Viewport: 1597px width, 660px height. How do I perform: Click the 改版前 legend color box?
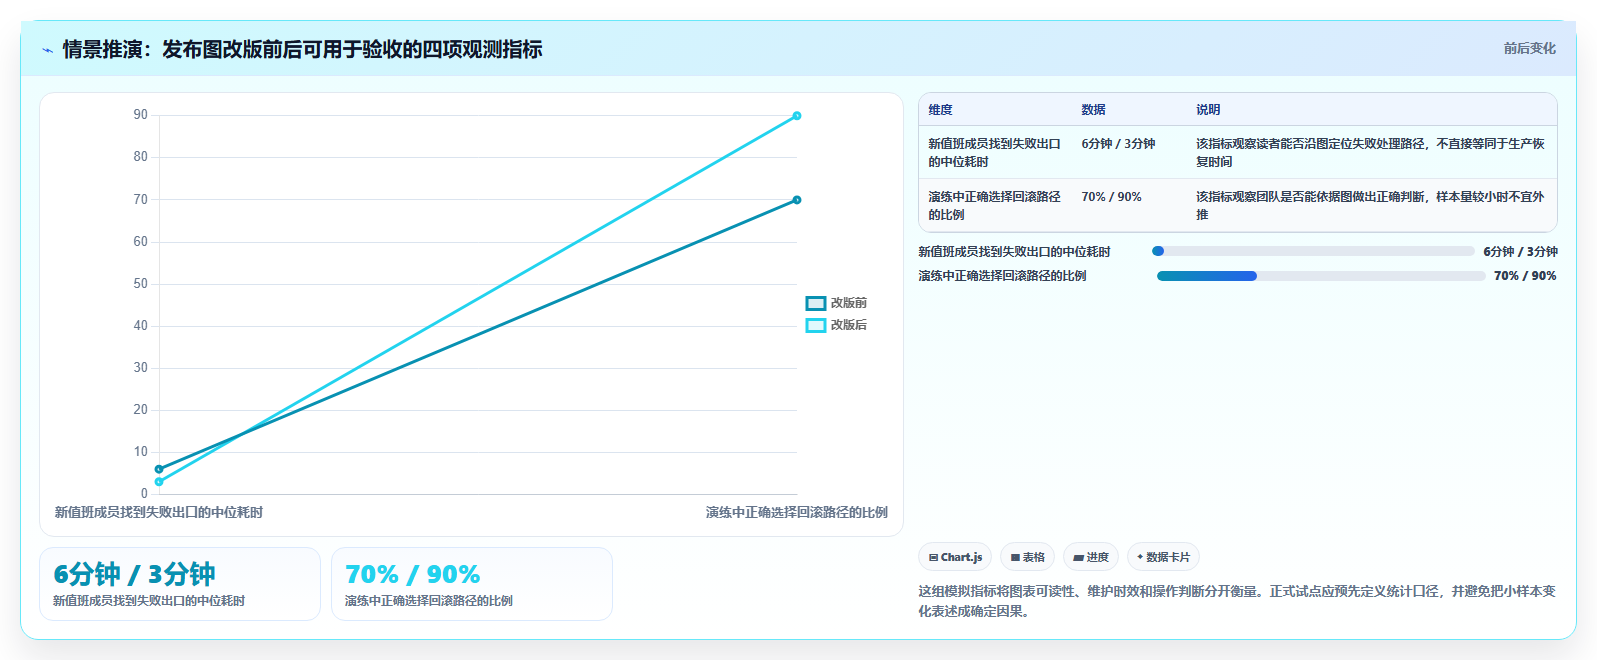point(816,303)
